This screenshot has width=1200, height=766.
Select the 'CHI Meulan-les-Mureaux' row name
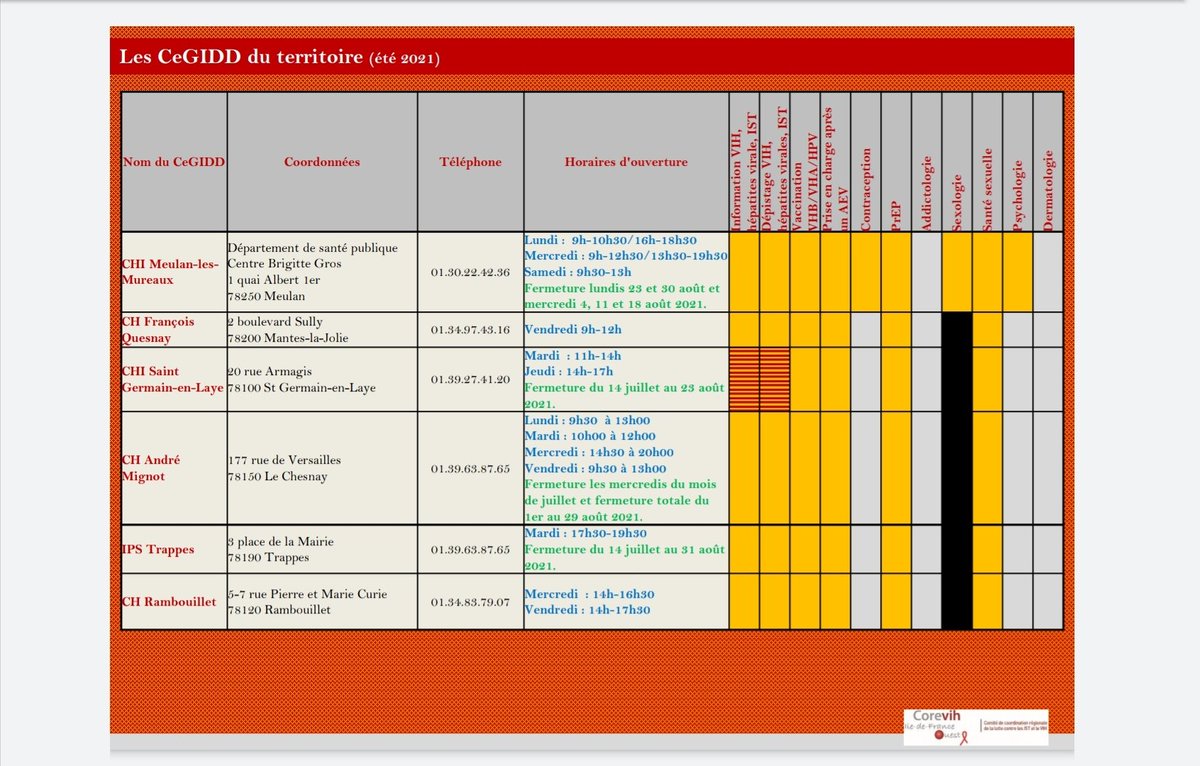tap(168, 272)
